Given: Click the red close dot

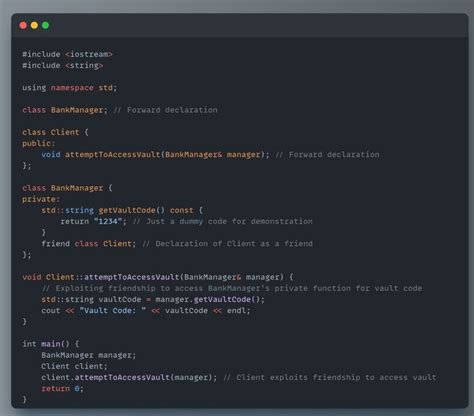Looking at the screenshot, I should 23,25.
